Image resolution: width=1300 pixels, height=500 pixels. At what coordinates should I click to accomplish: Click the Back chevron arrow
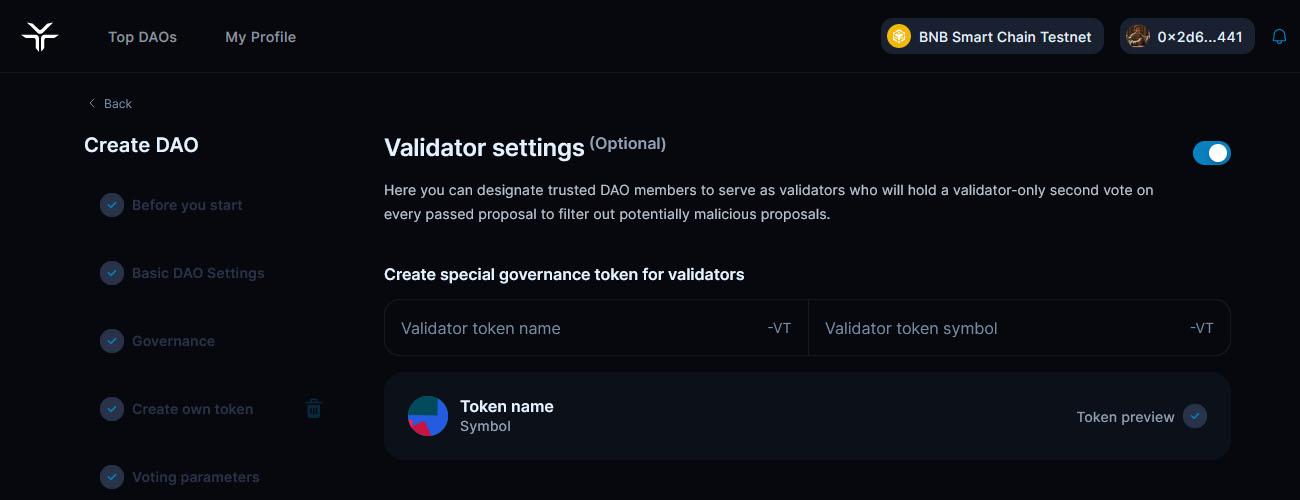tap(92, 104)
